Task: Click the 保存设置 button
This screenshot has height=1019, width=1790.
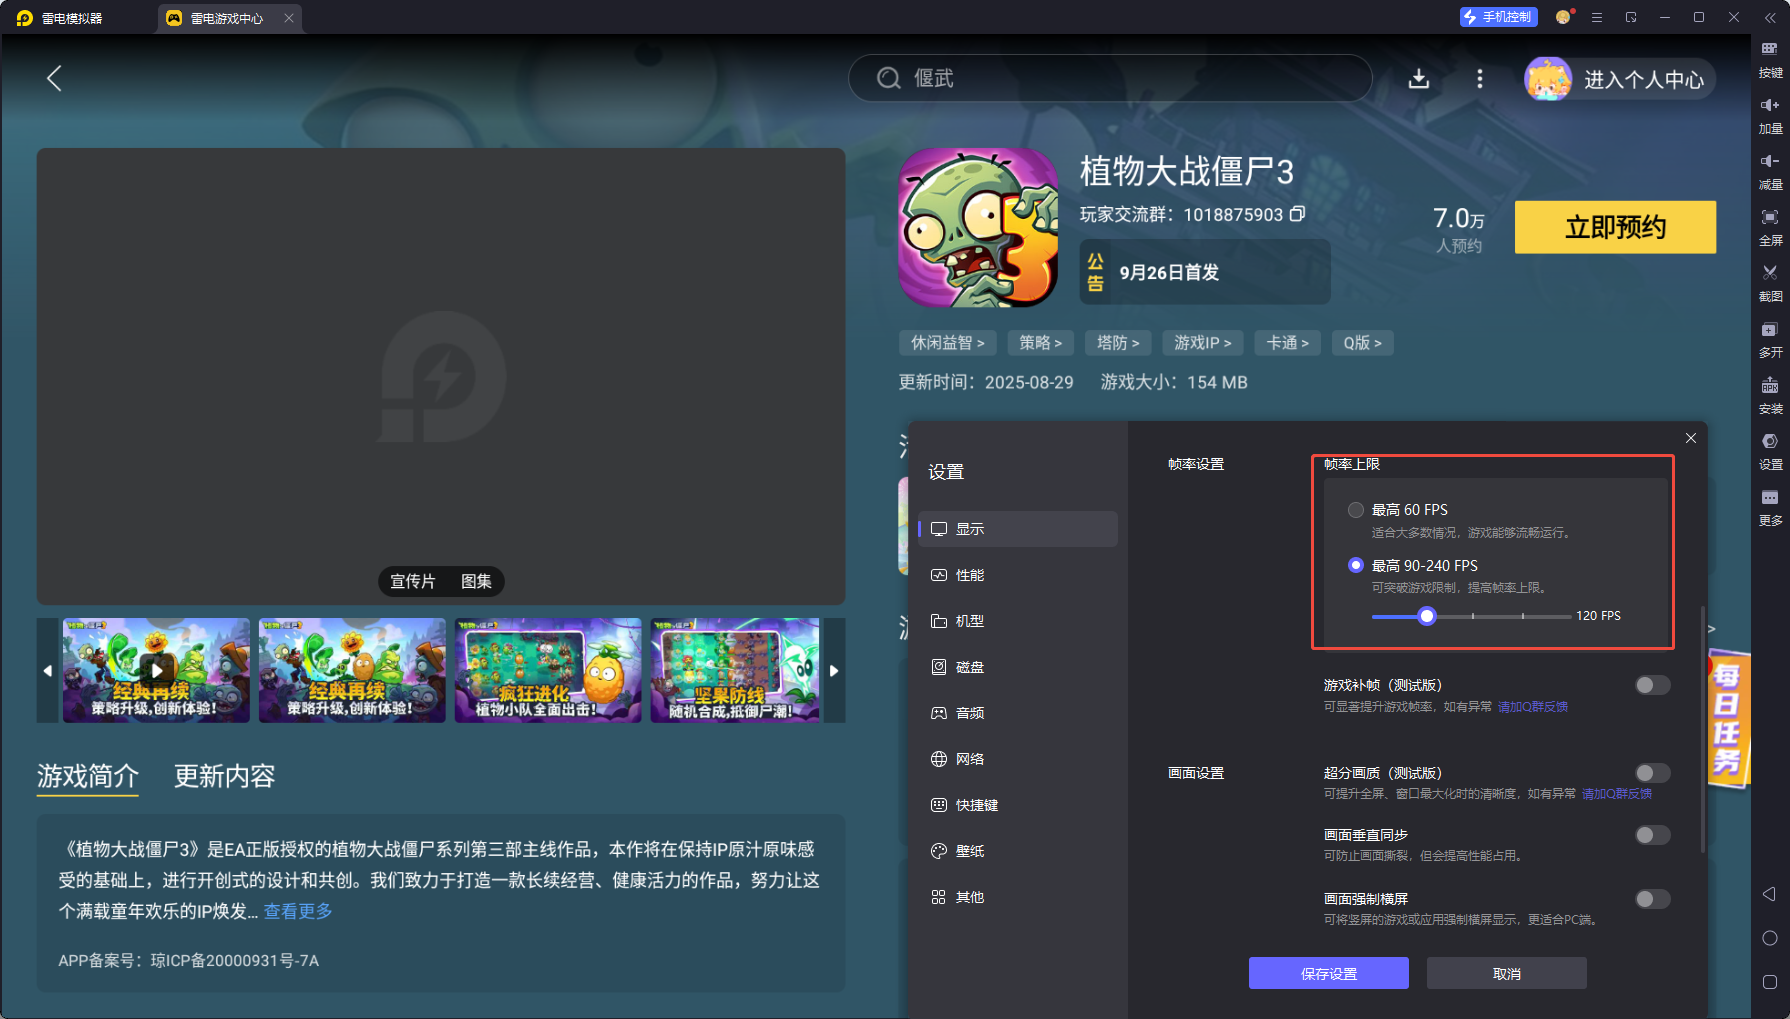Action: coord(1329,973)
